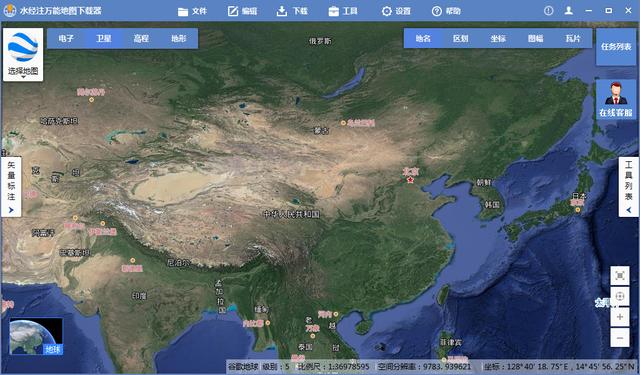Toggle the 区划 boundaries overlay

[x=460, y=38]
